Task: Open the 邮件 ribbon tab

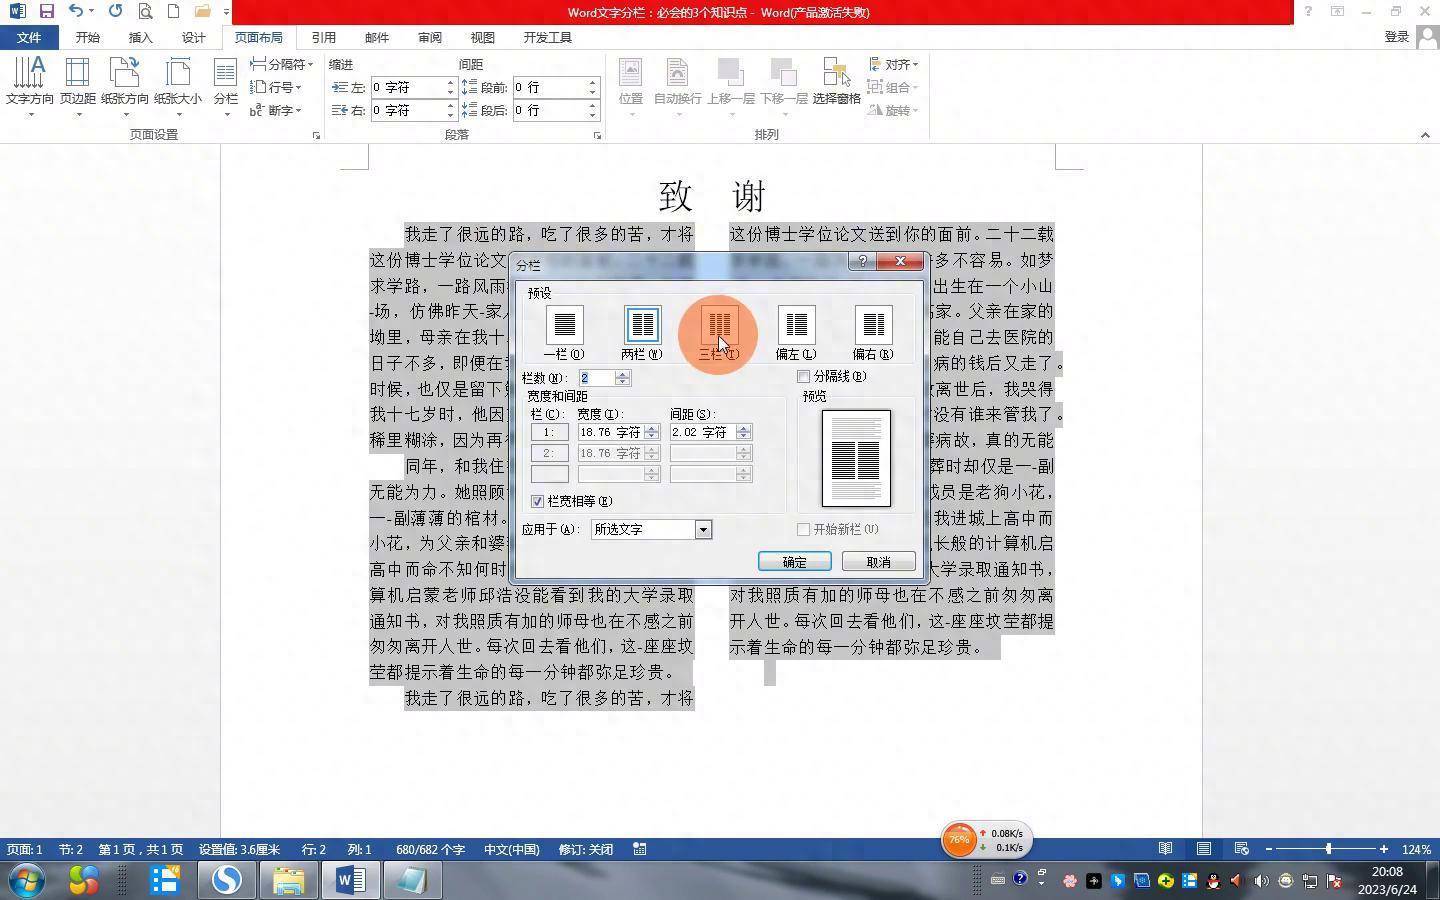Action: (376, 37)
